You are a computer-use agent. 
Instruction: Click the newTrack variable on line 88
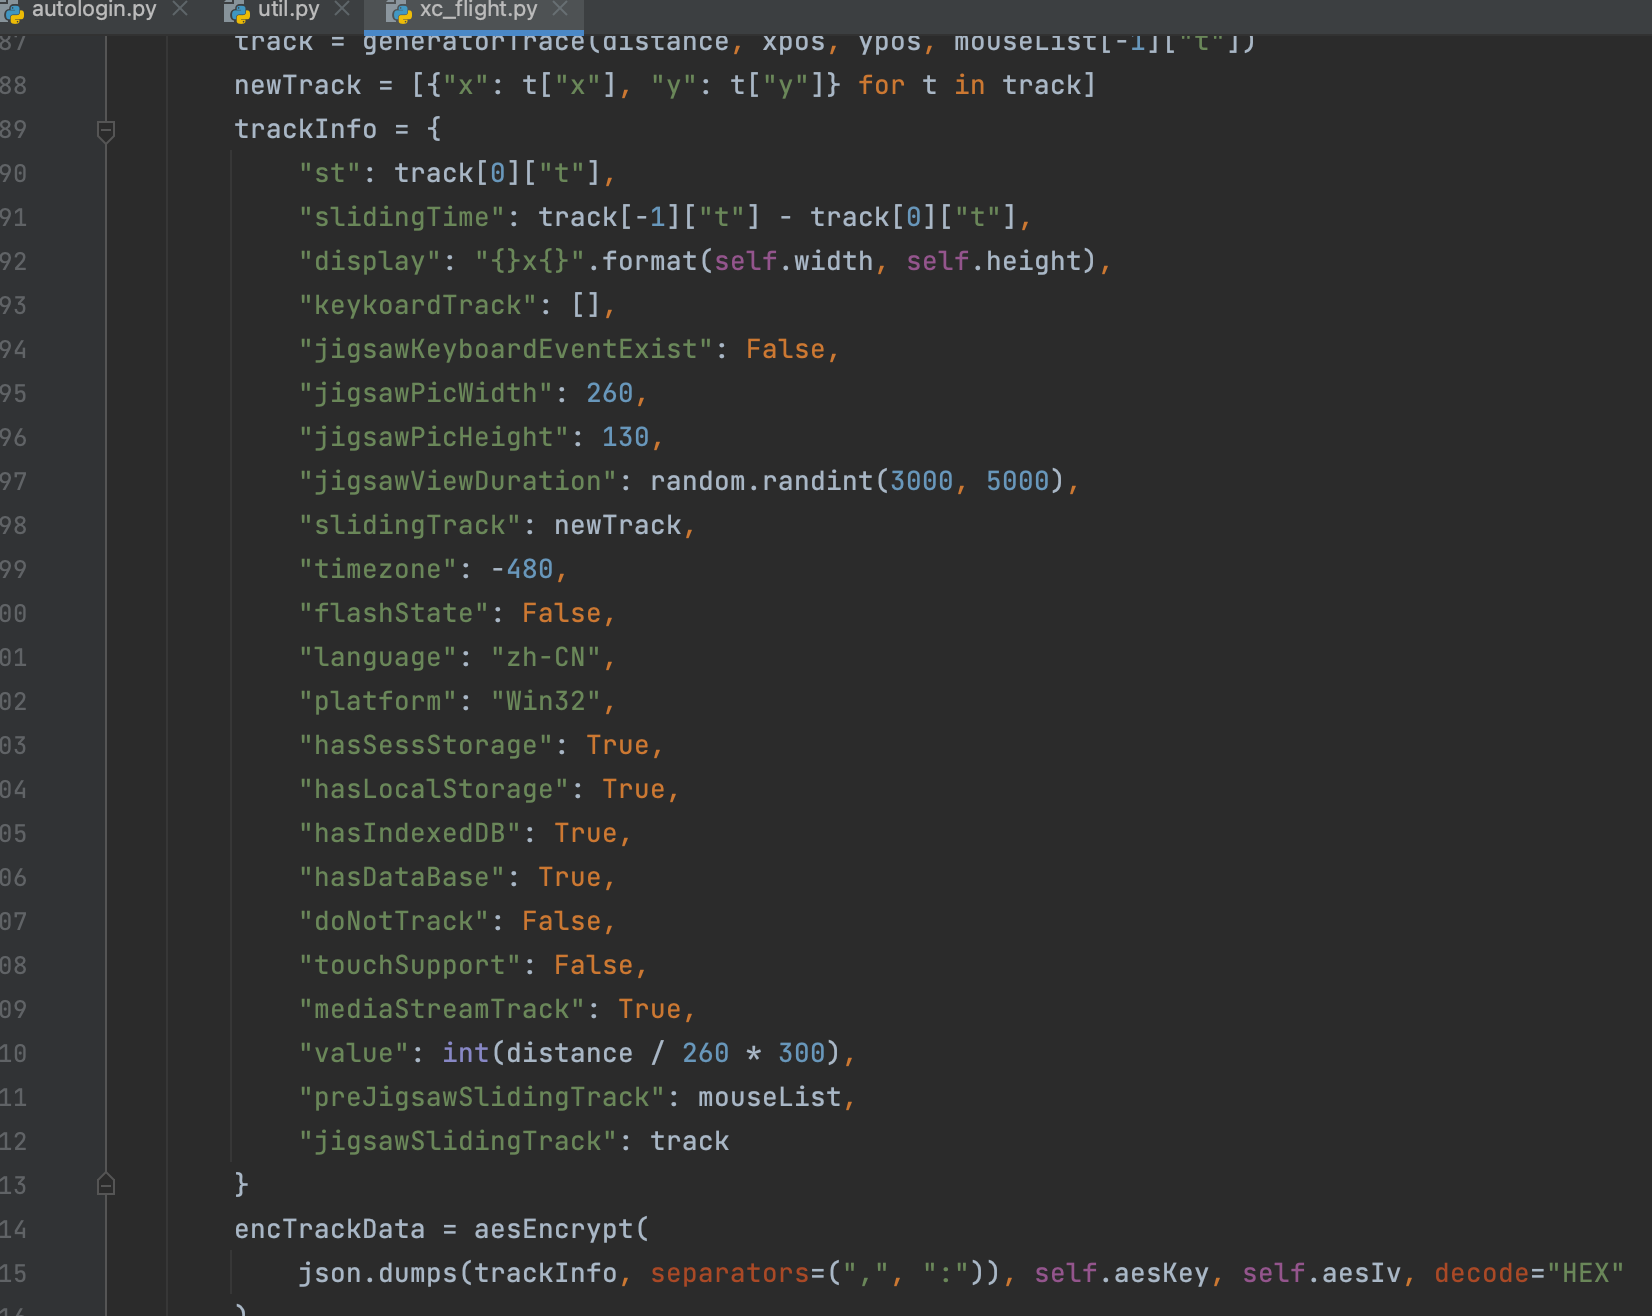pos(298,85)
